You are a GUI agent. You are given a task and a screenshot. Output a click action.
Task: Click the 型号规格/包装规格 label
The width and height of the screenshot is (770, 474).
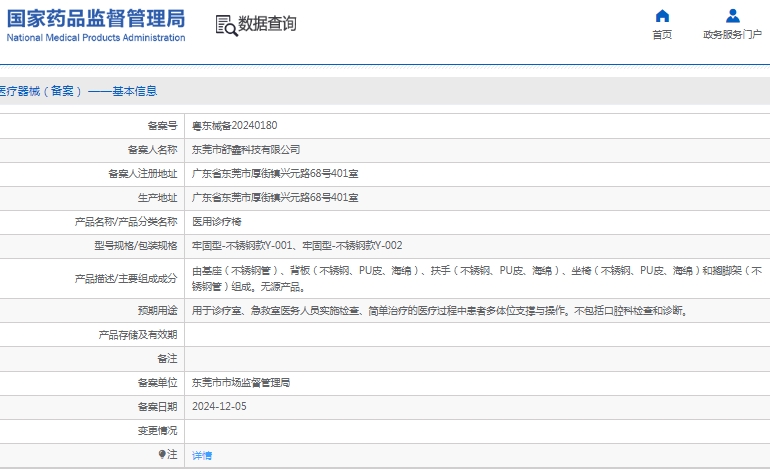[x=136, y=246]
